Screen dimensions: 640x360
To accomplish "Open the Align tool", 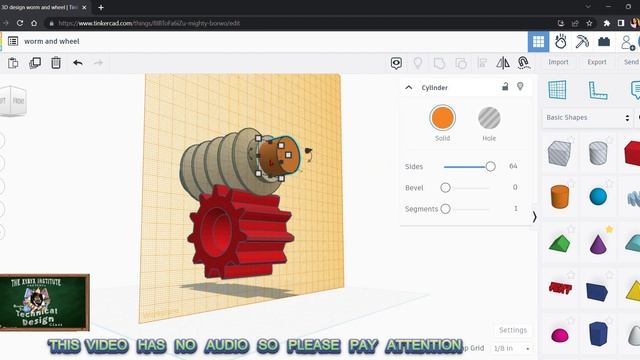I will (x=482, y=63).
